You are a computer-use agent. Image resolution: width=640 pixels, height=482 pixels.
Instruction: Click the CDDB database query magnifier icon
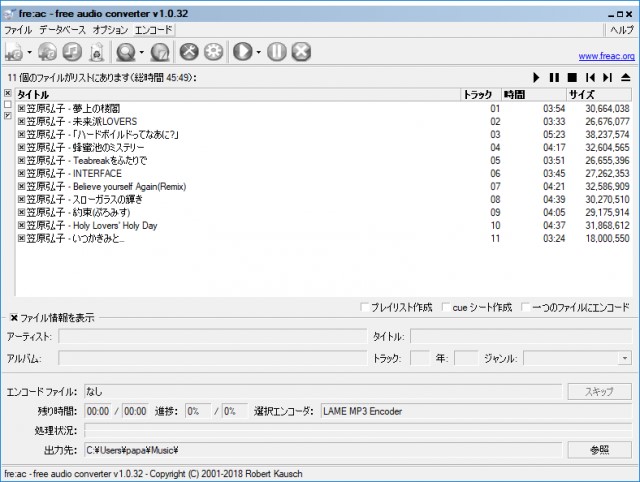(x=126, y=52)
